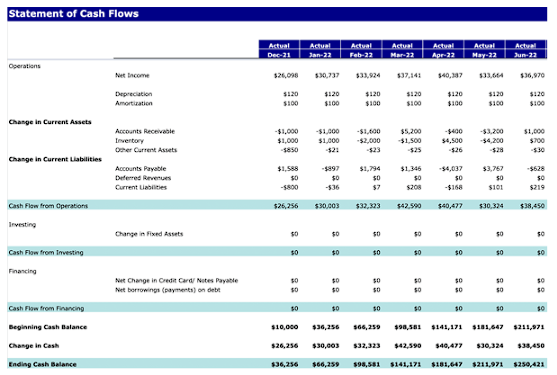Image resolution: width=557 pixels, height=375 pixels.
Task: Click the Accounts Receivable label
Action: coord(145,131)
